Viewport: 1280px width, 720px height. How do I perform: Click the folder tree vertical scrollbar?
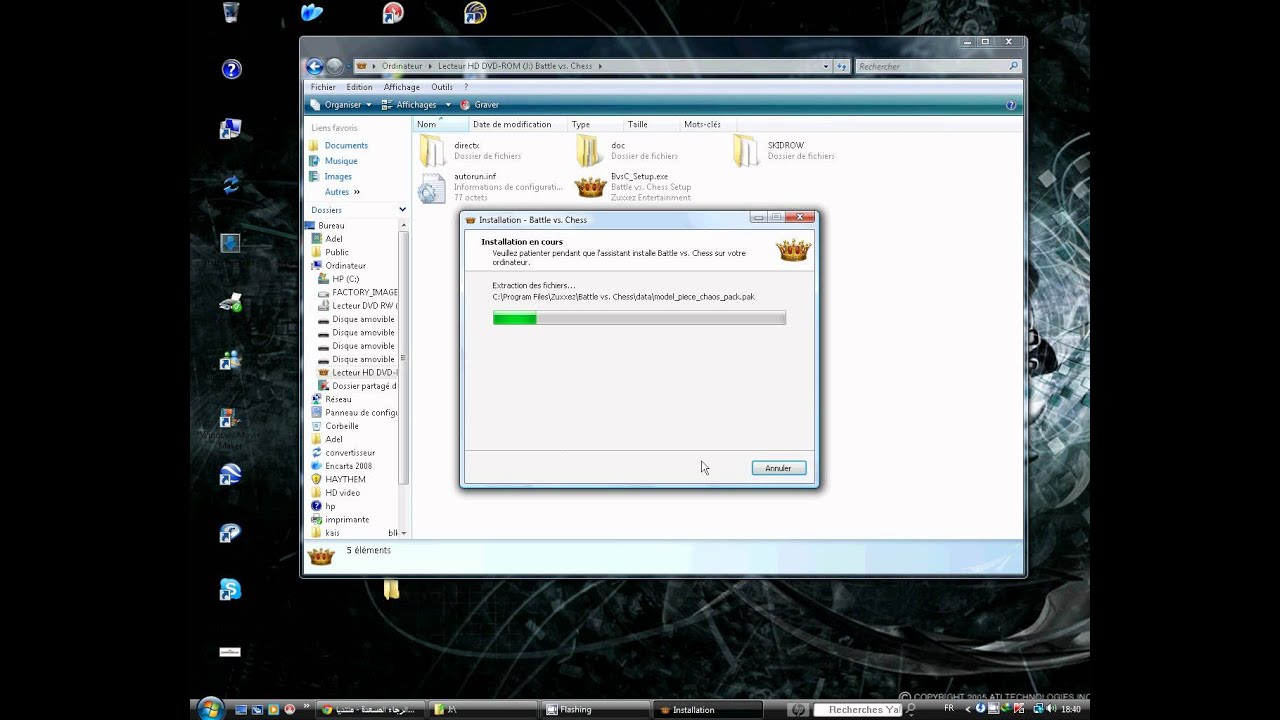[x=403, y=359]
